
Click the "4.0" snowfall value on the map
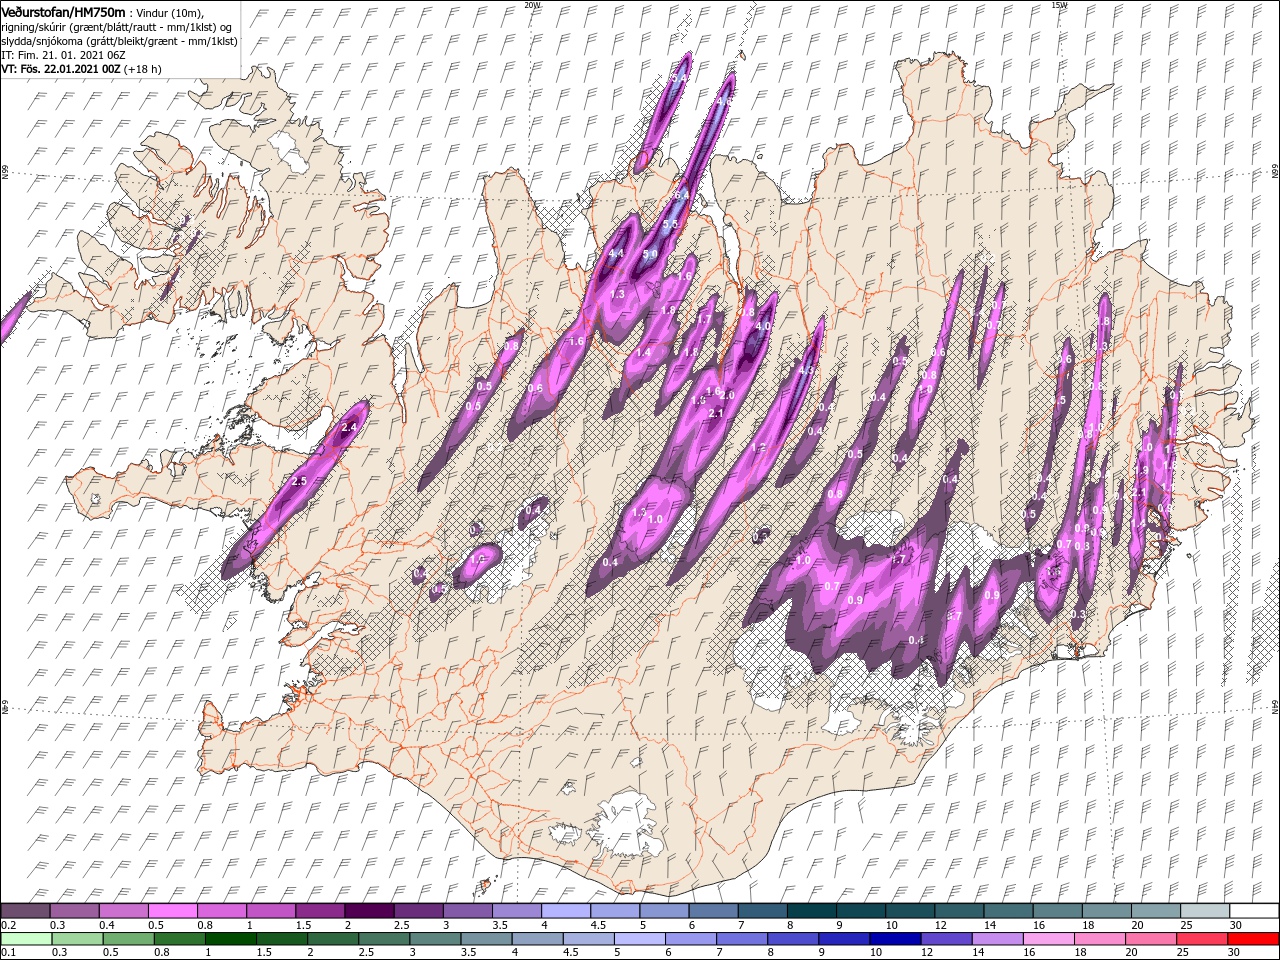tap(764, 327)
